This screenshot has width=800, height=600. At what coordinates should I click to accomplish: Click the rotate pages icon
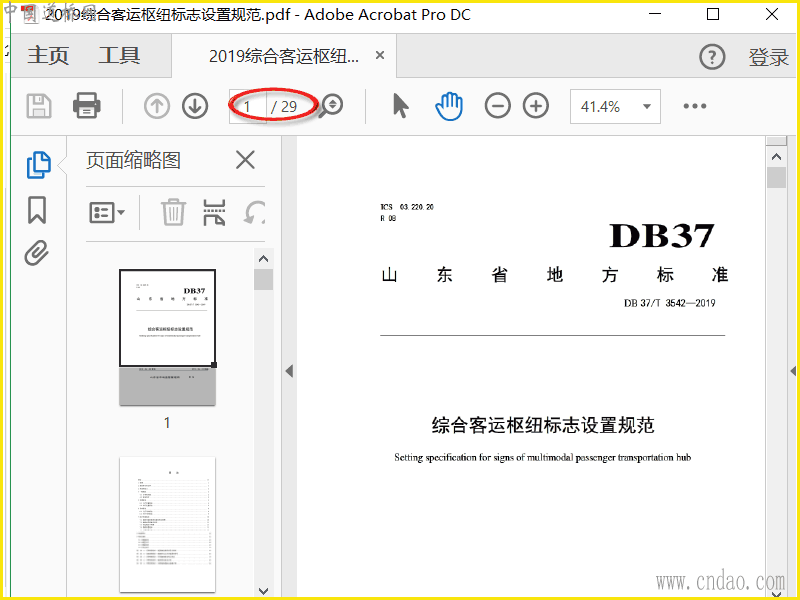point(254,212)
